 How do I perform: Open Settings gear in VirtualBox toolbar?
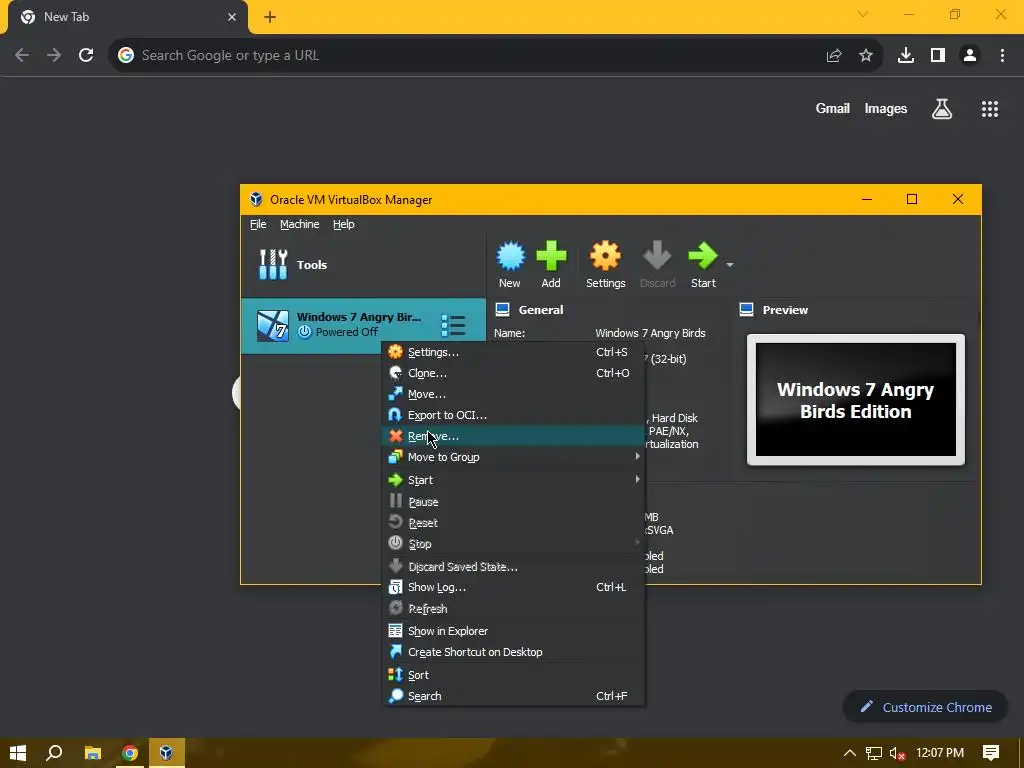pyautogui.click(x=605, y=264)
